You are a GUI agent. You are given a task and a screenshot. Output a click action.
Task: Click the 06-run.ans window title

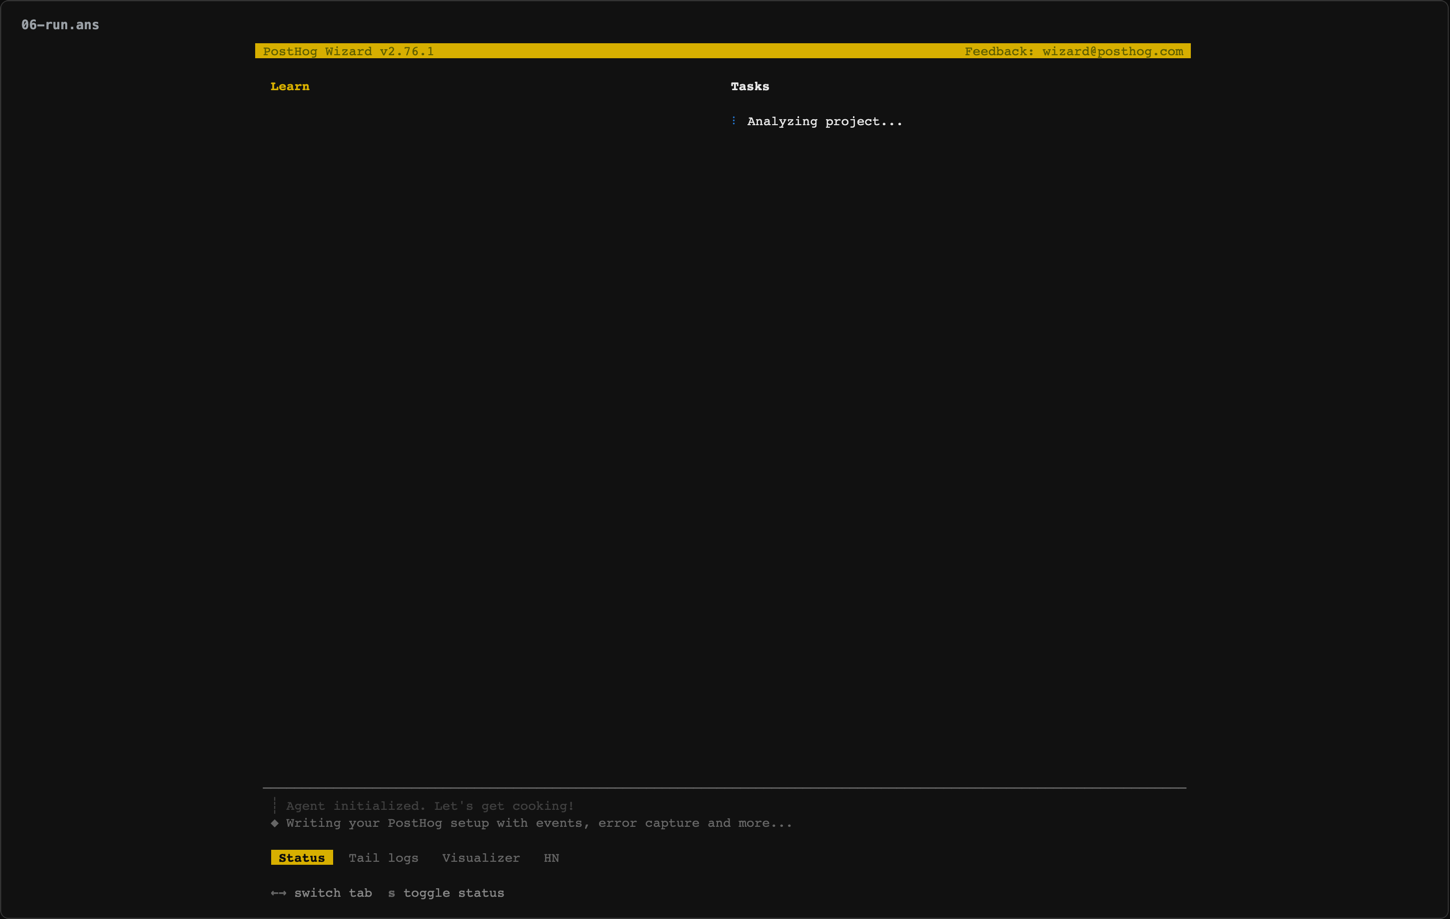click(x=60, y=25)
